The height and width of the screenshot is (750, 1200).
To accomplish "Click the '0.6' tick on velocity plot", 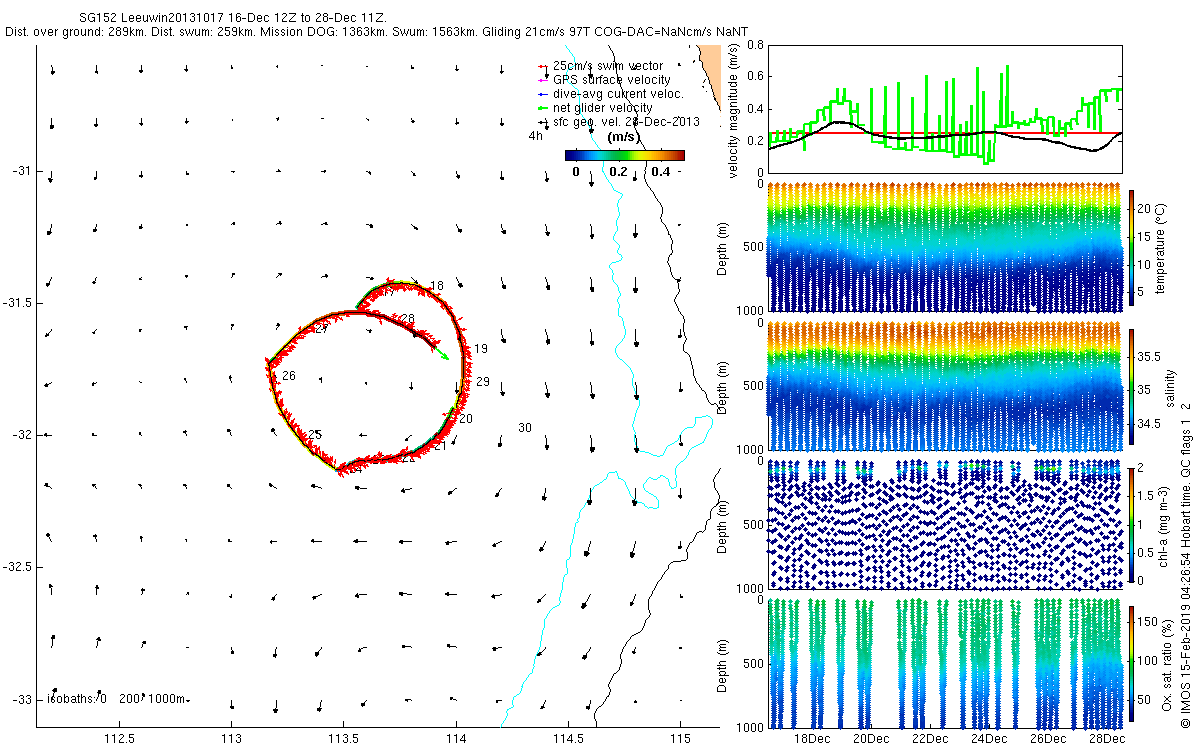I will (x=755, y=78).
